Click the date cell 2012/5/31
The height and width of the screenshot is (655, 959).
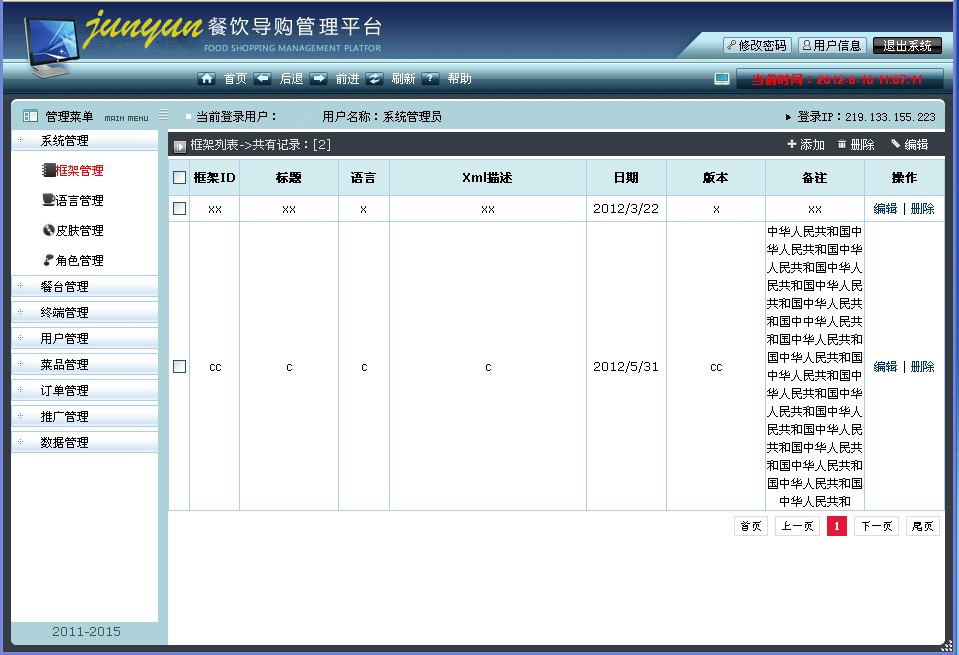coord(626,366)
